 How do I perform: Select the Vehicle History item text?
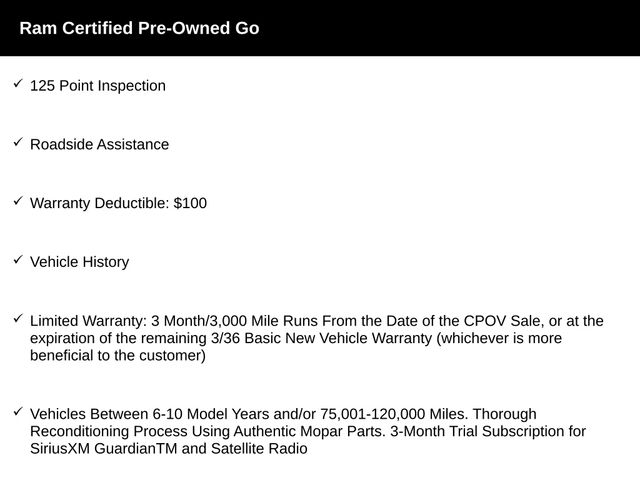pos(79,262)
